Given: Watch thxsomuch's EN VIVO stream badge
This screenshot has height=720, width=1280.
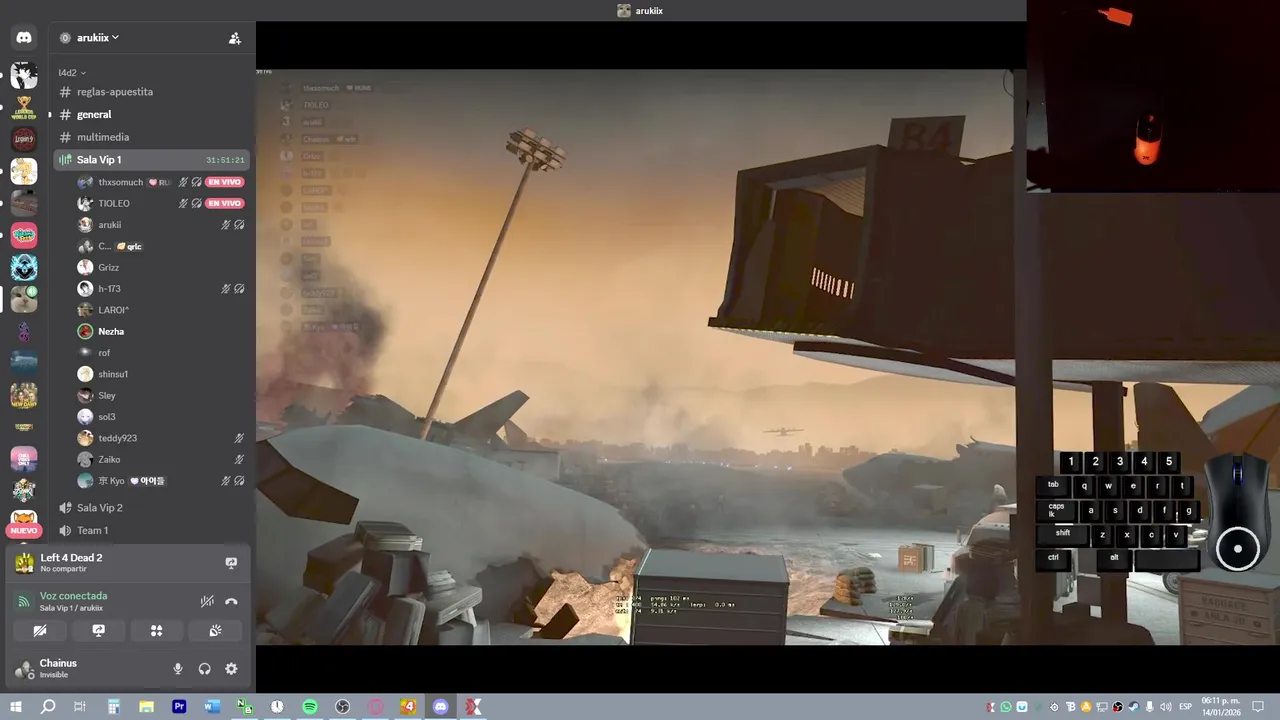Looking at the screenshot, I should (x=225, y=182).
